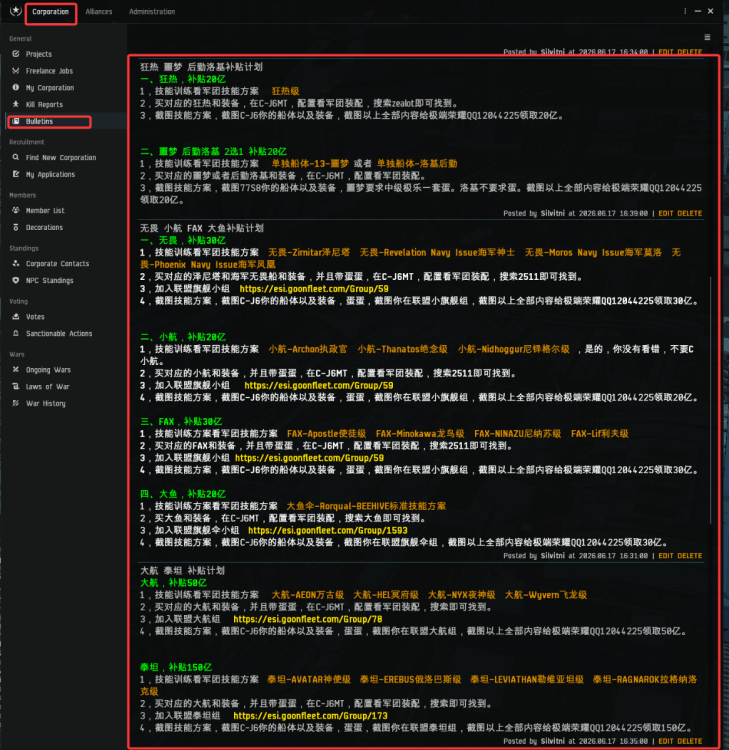Open Kill Reports star icon
This screenshot has width=729, height=750.
(x=16, y=104)
